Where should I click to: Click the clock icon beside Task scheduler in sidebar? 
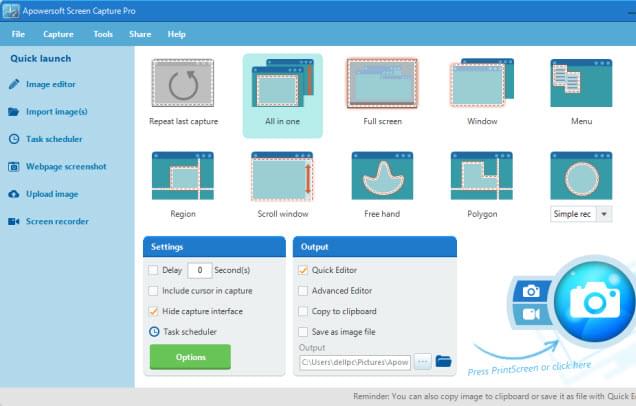pos(14,139)
